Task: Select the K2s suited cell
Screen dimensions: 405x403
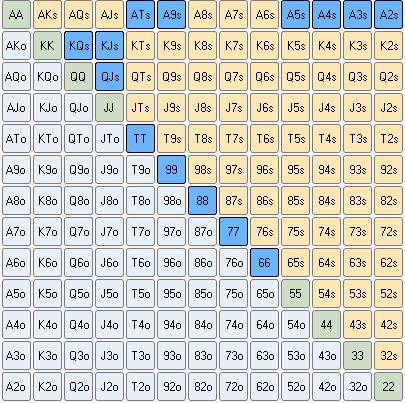Action: 388,45
